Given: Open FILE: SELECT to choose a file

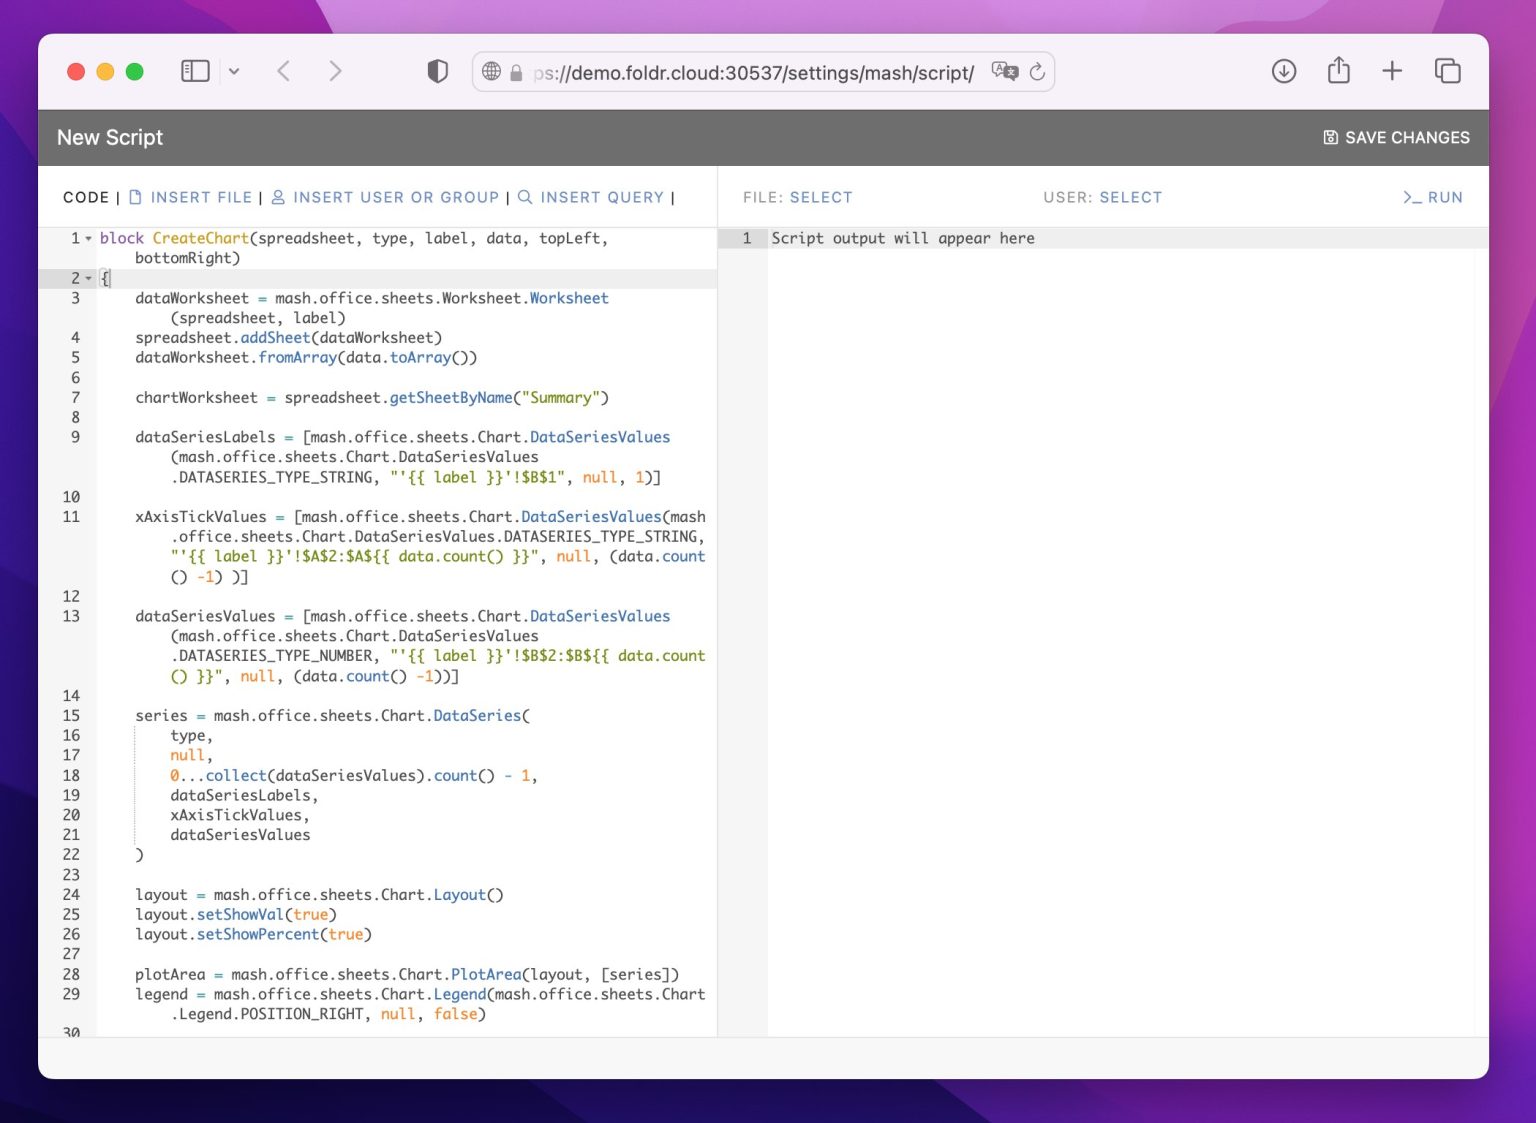Looking at the screenshot, I should (821, 197).
